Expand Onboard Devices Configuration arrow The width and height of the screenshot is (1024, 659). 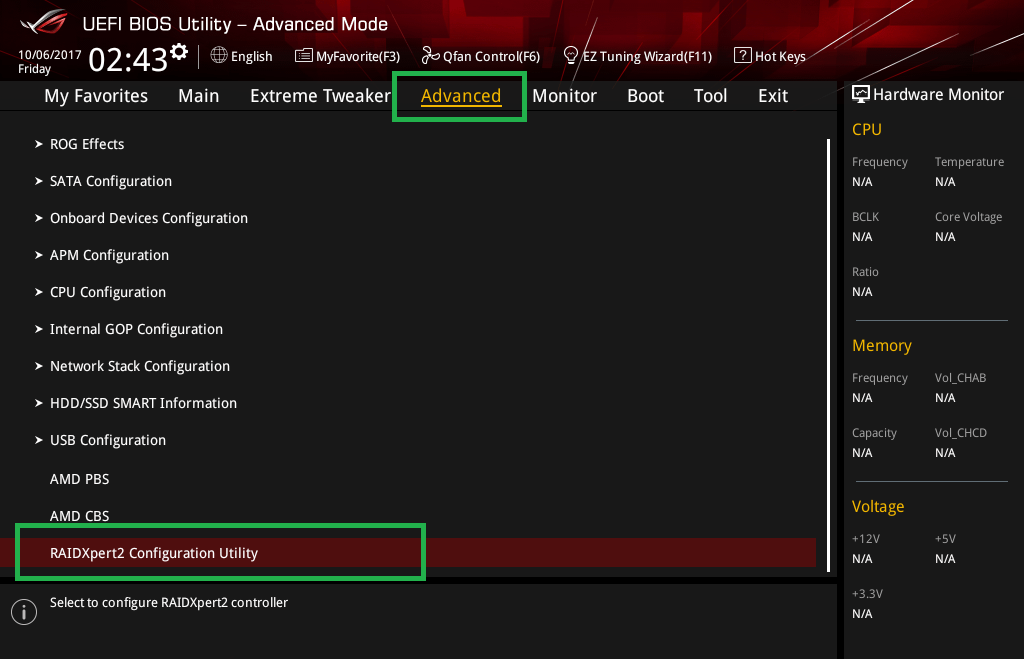tap(39, 218)
